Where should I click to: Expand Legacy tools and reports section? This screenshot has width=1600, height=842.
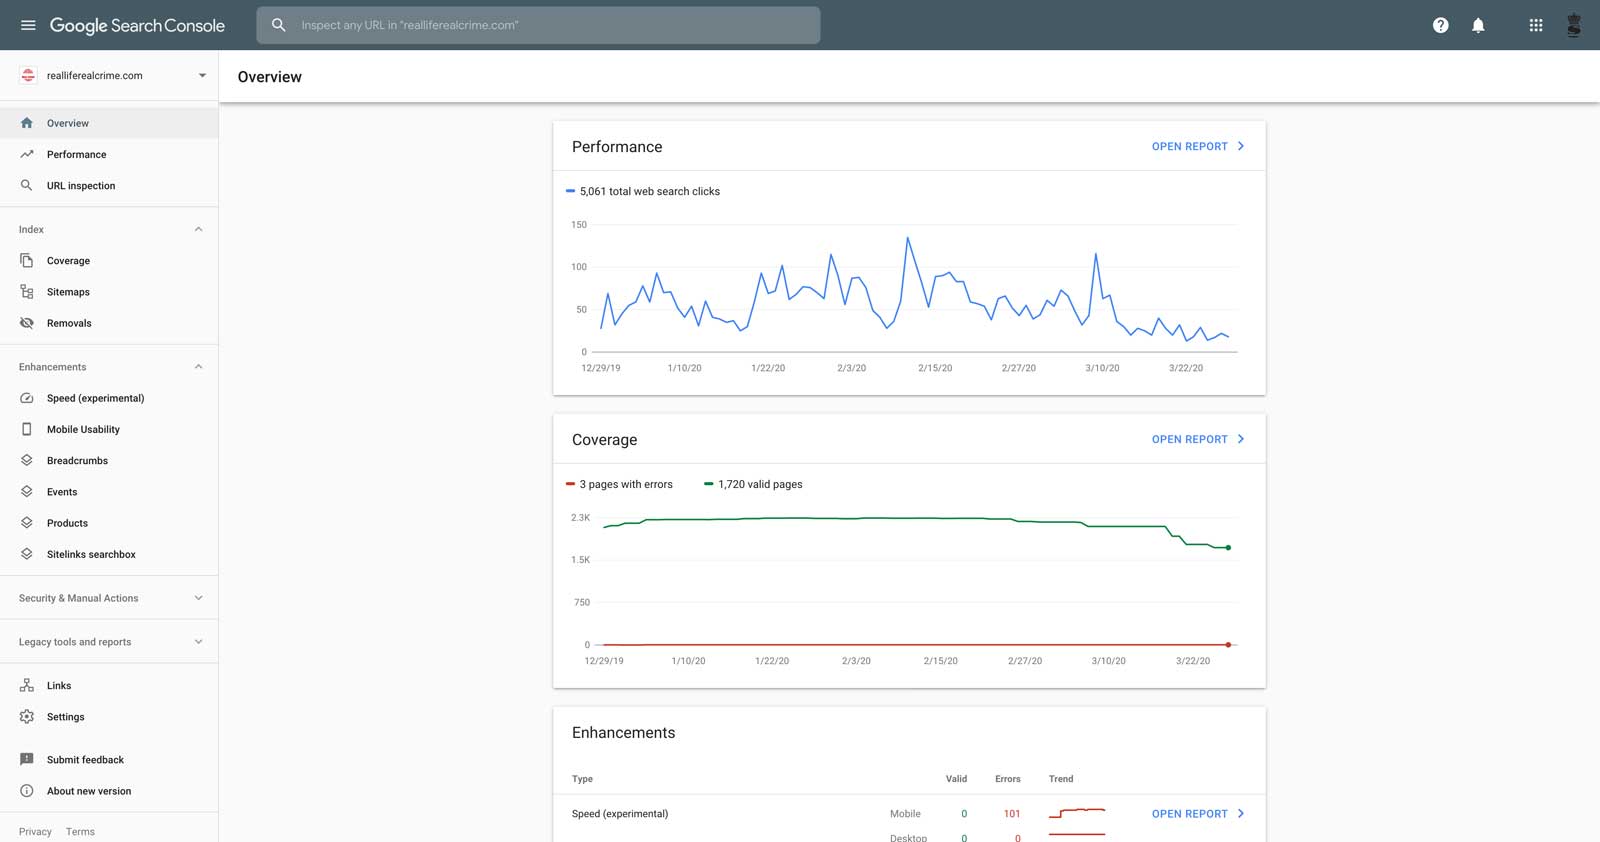[198, 642]
